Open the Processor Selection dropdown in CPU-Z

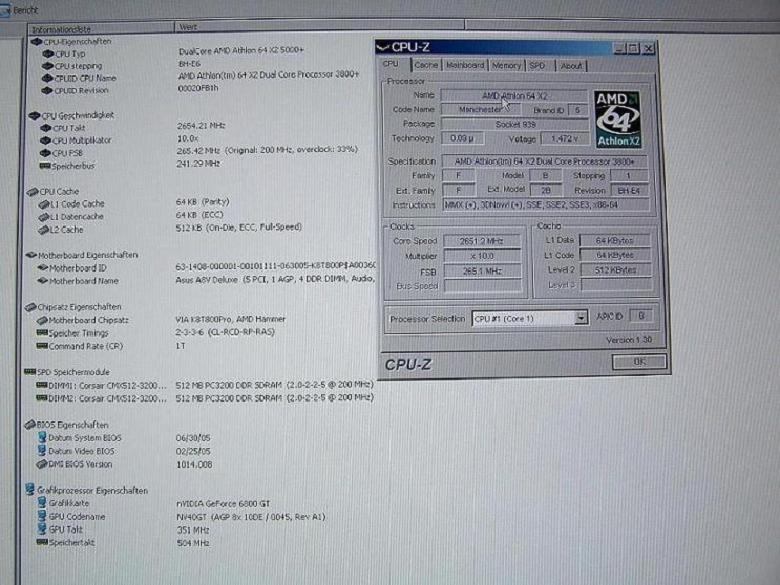[581, 318]
